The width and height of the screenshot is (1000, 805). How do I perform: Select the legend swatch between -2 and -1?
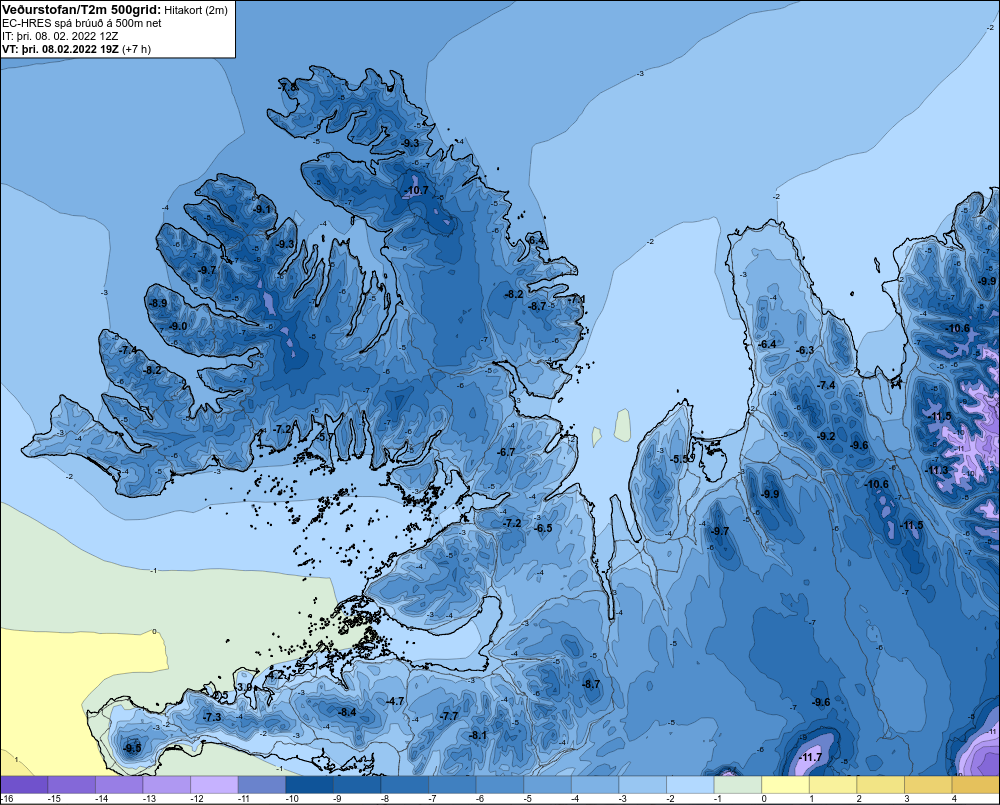coord(690,785)
